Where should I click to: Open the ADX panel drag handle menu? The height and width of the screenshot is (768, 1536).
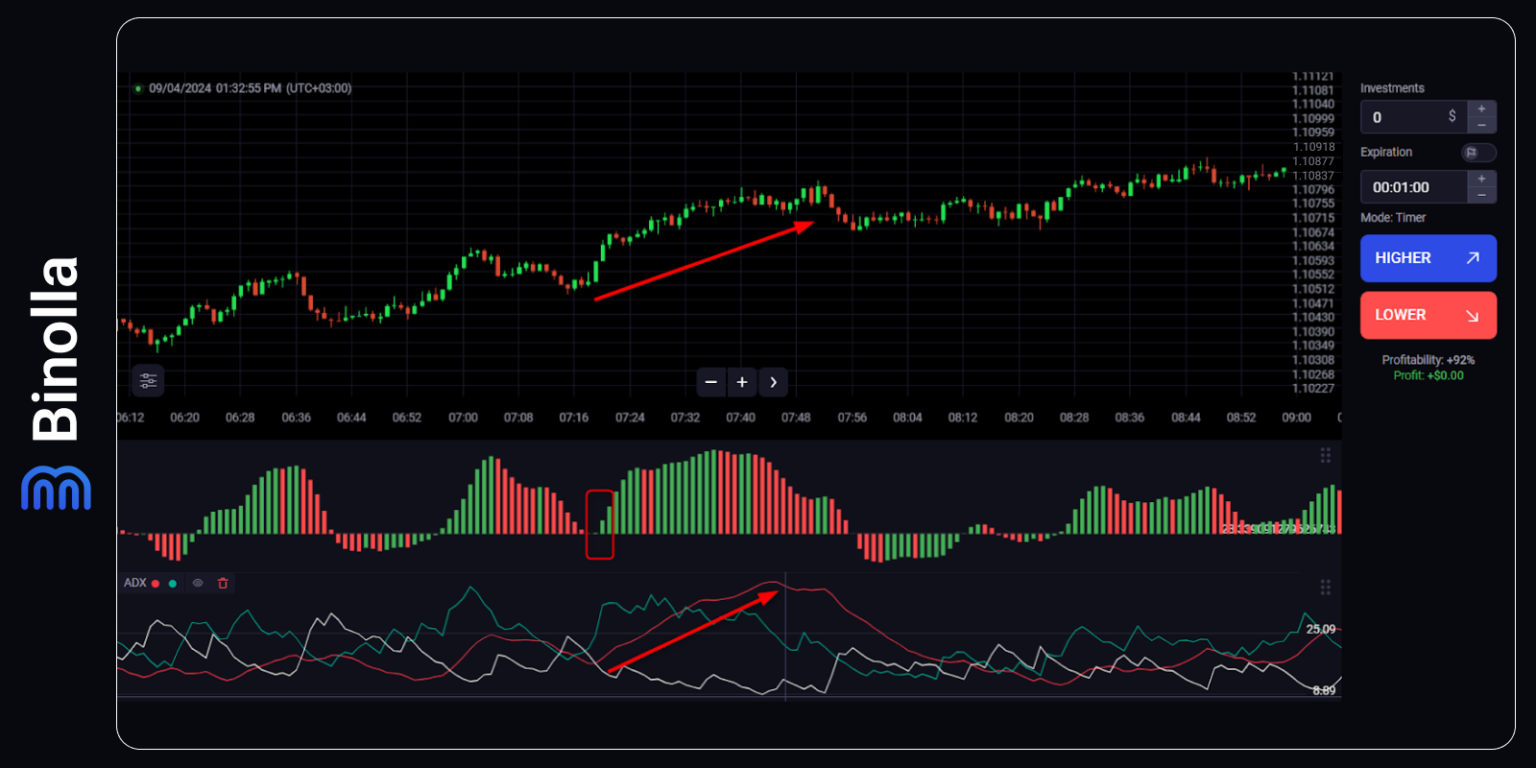[1326, 587]
